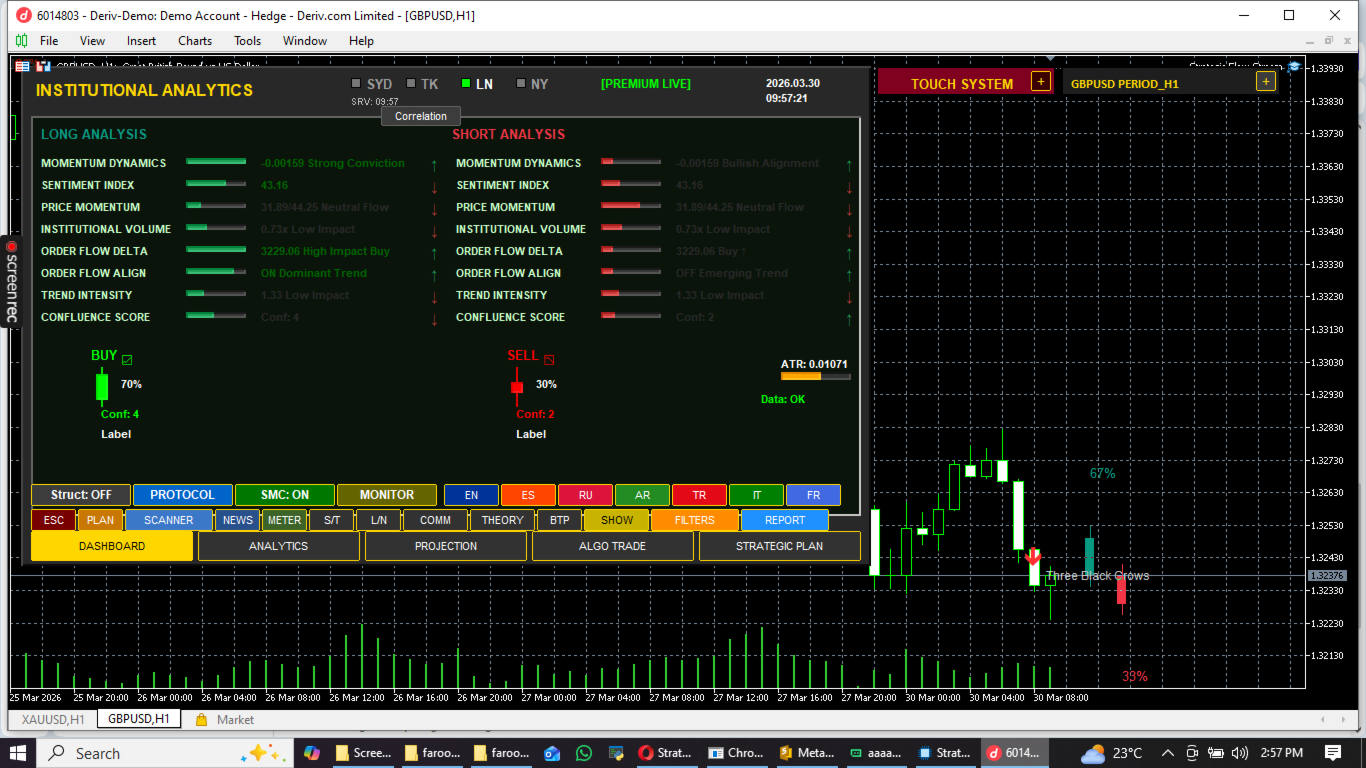Select RU language button
1366x768 pixels.
click(x=585, y=495)
